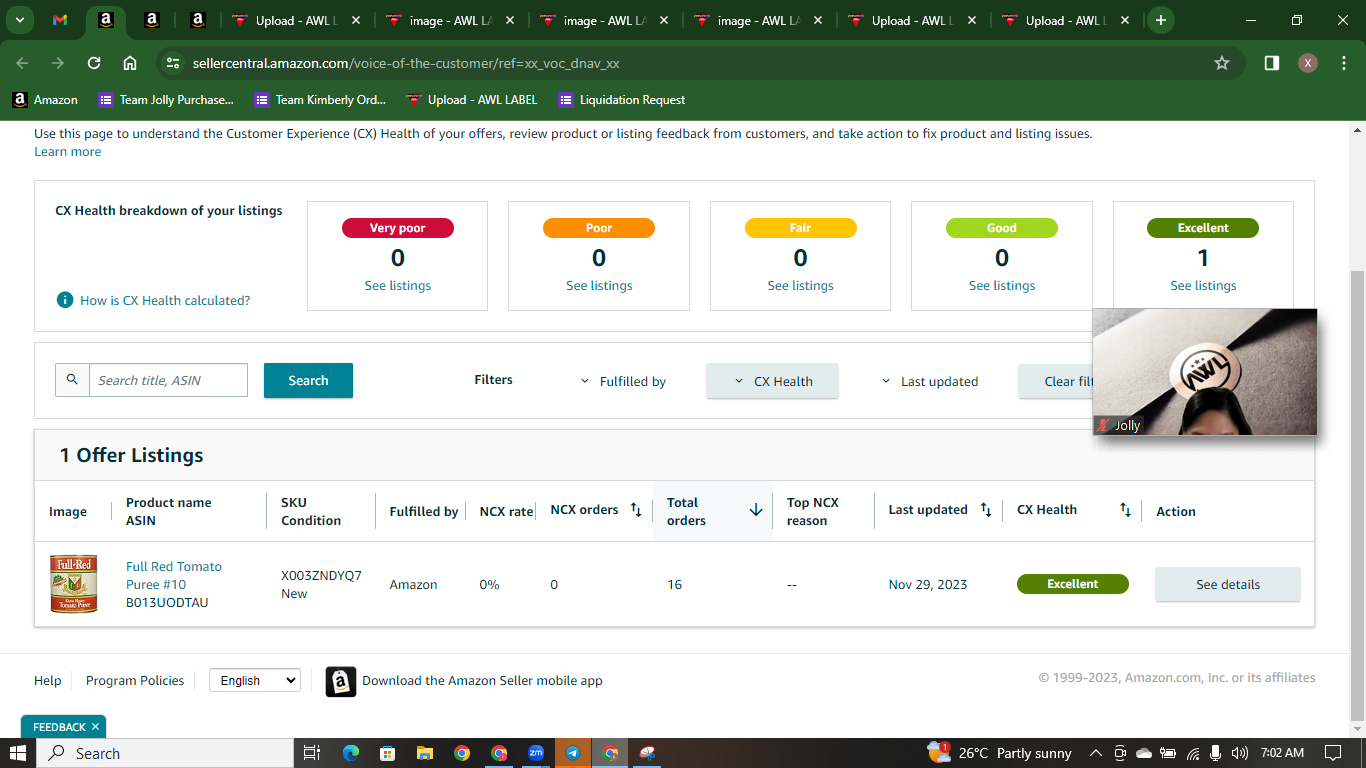The image size is (1366, 768).
Task: Expand the CX Health filter dropdown
Action: coord(772,381)
